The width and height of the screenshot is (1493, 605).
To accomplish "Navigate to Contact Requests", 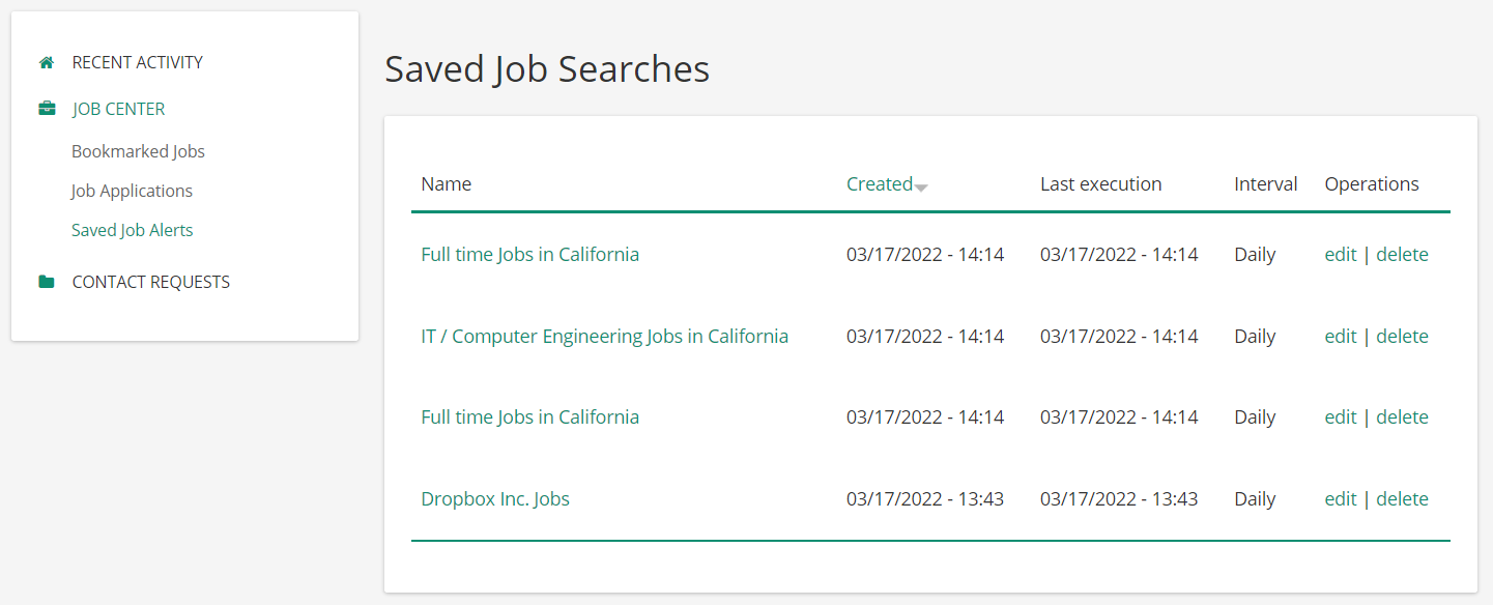I will pos(151,281).
